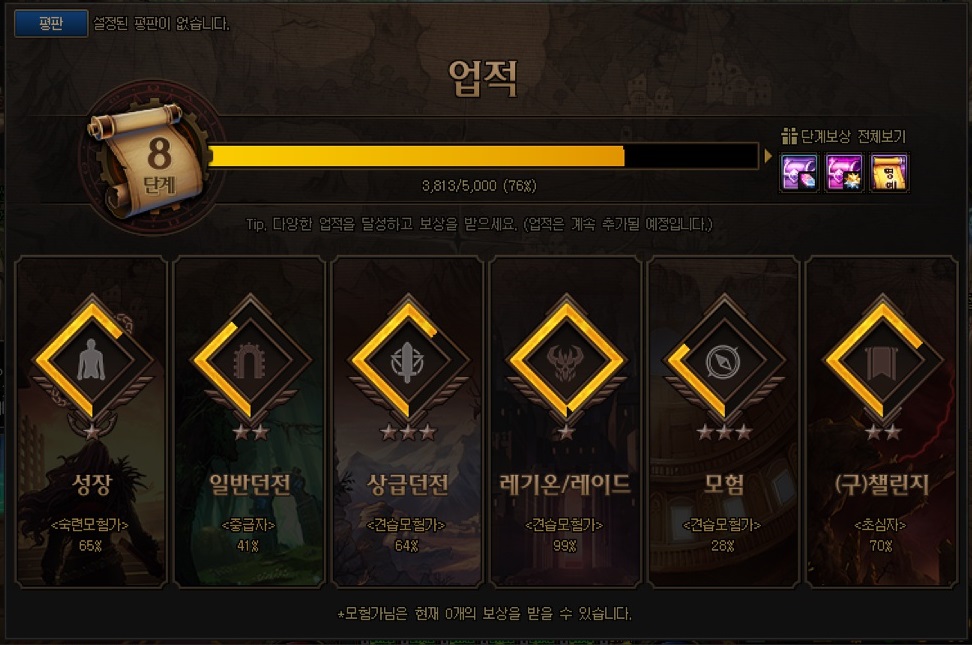Select the yellow 명예 scroll reward icon

click(x=890, y=172)
